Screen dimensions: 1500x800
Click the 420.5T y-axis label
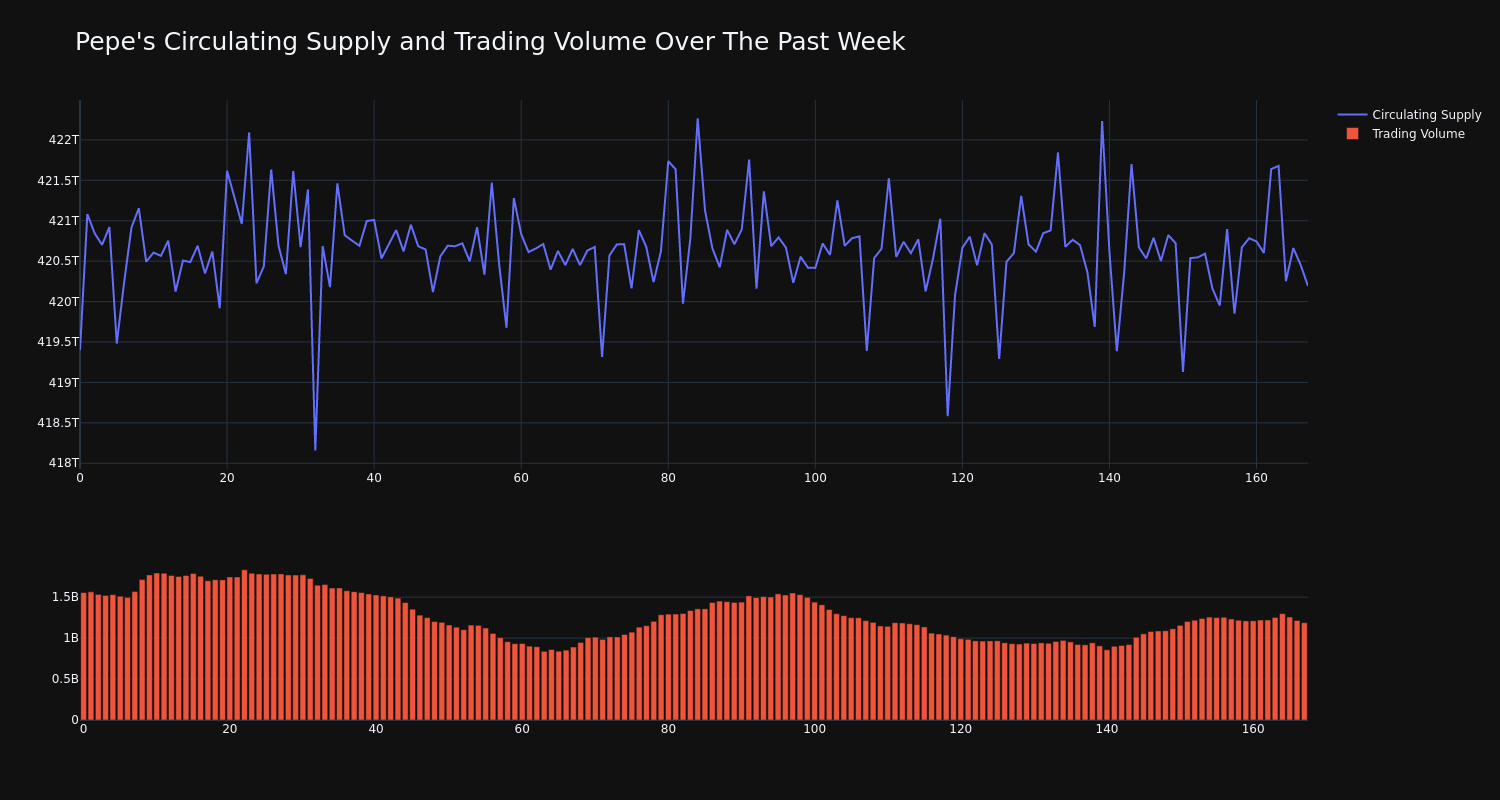(58, 261)
